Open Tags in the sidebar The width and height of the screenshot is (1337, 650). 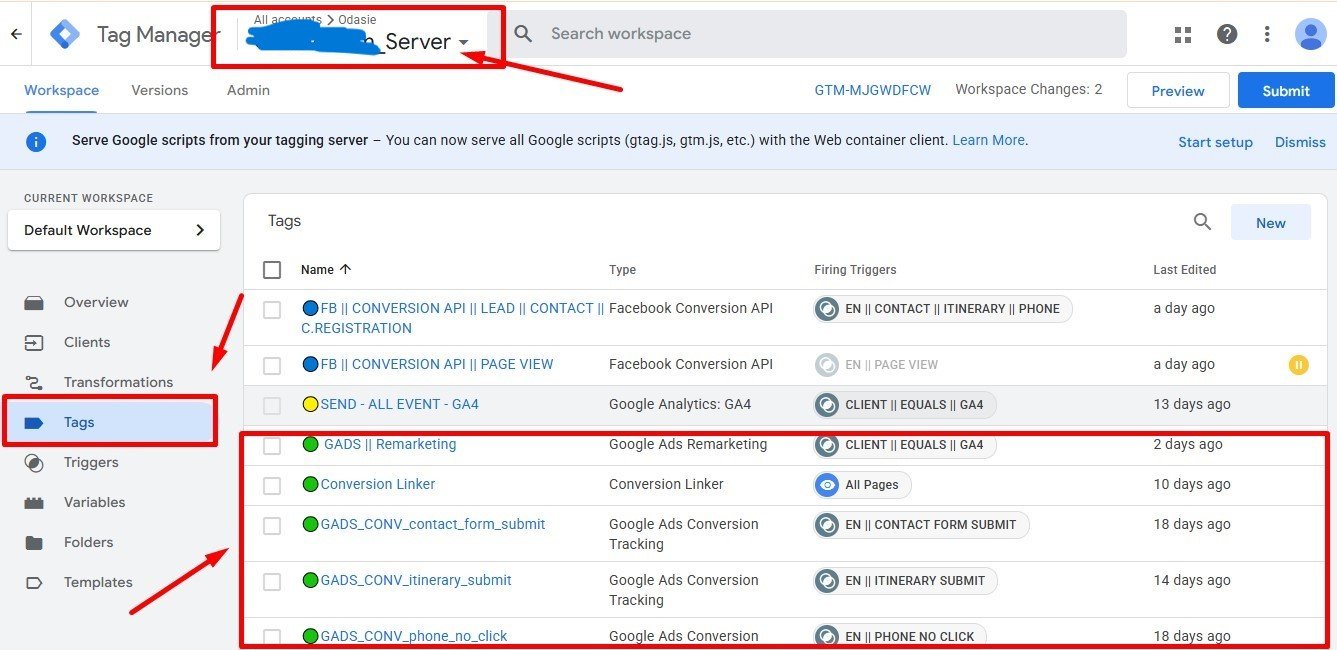point(110,422)
